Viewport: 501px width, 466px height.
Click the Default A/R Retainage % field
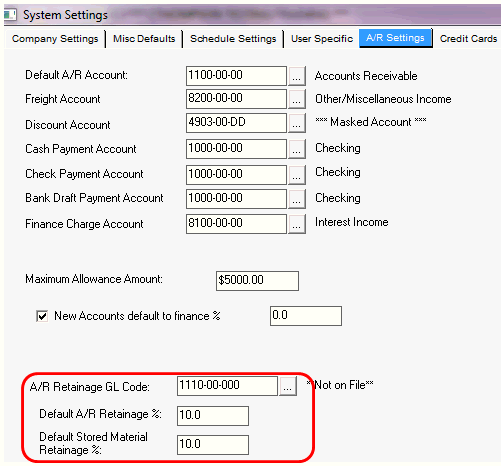click(213, 416)
